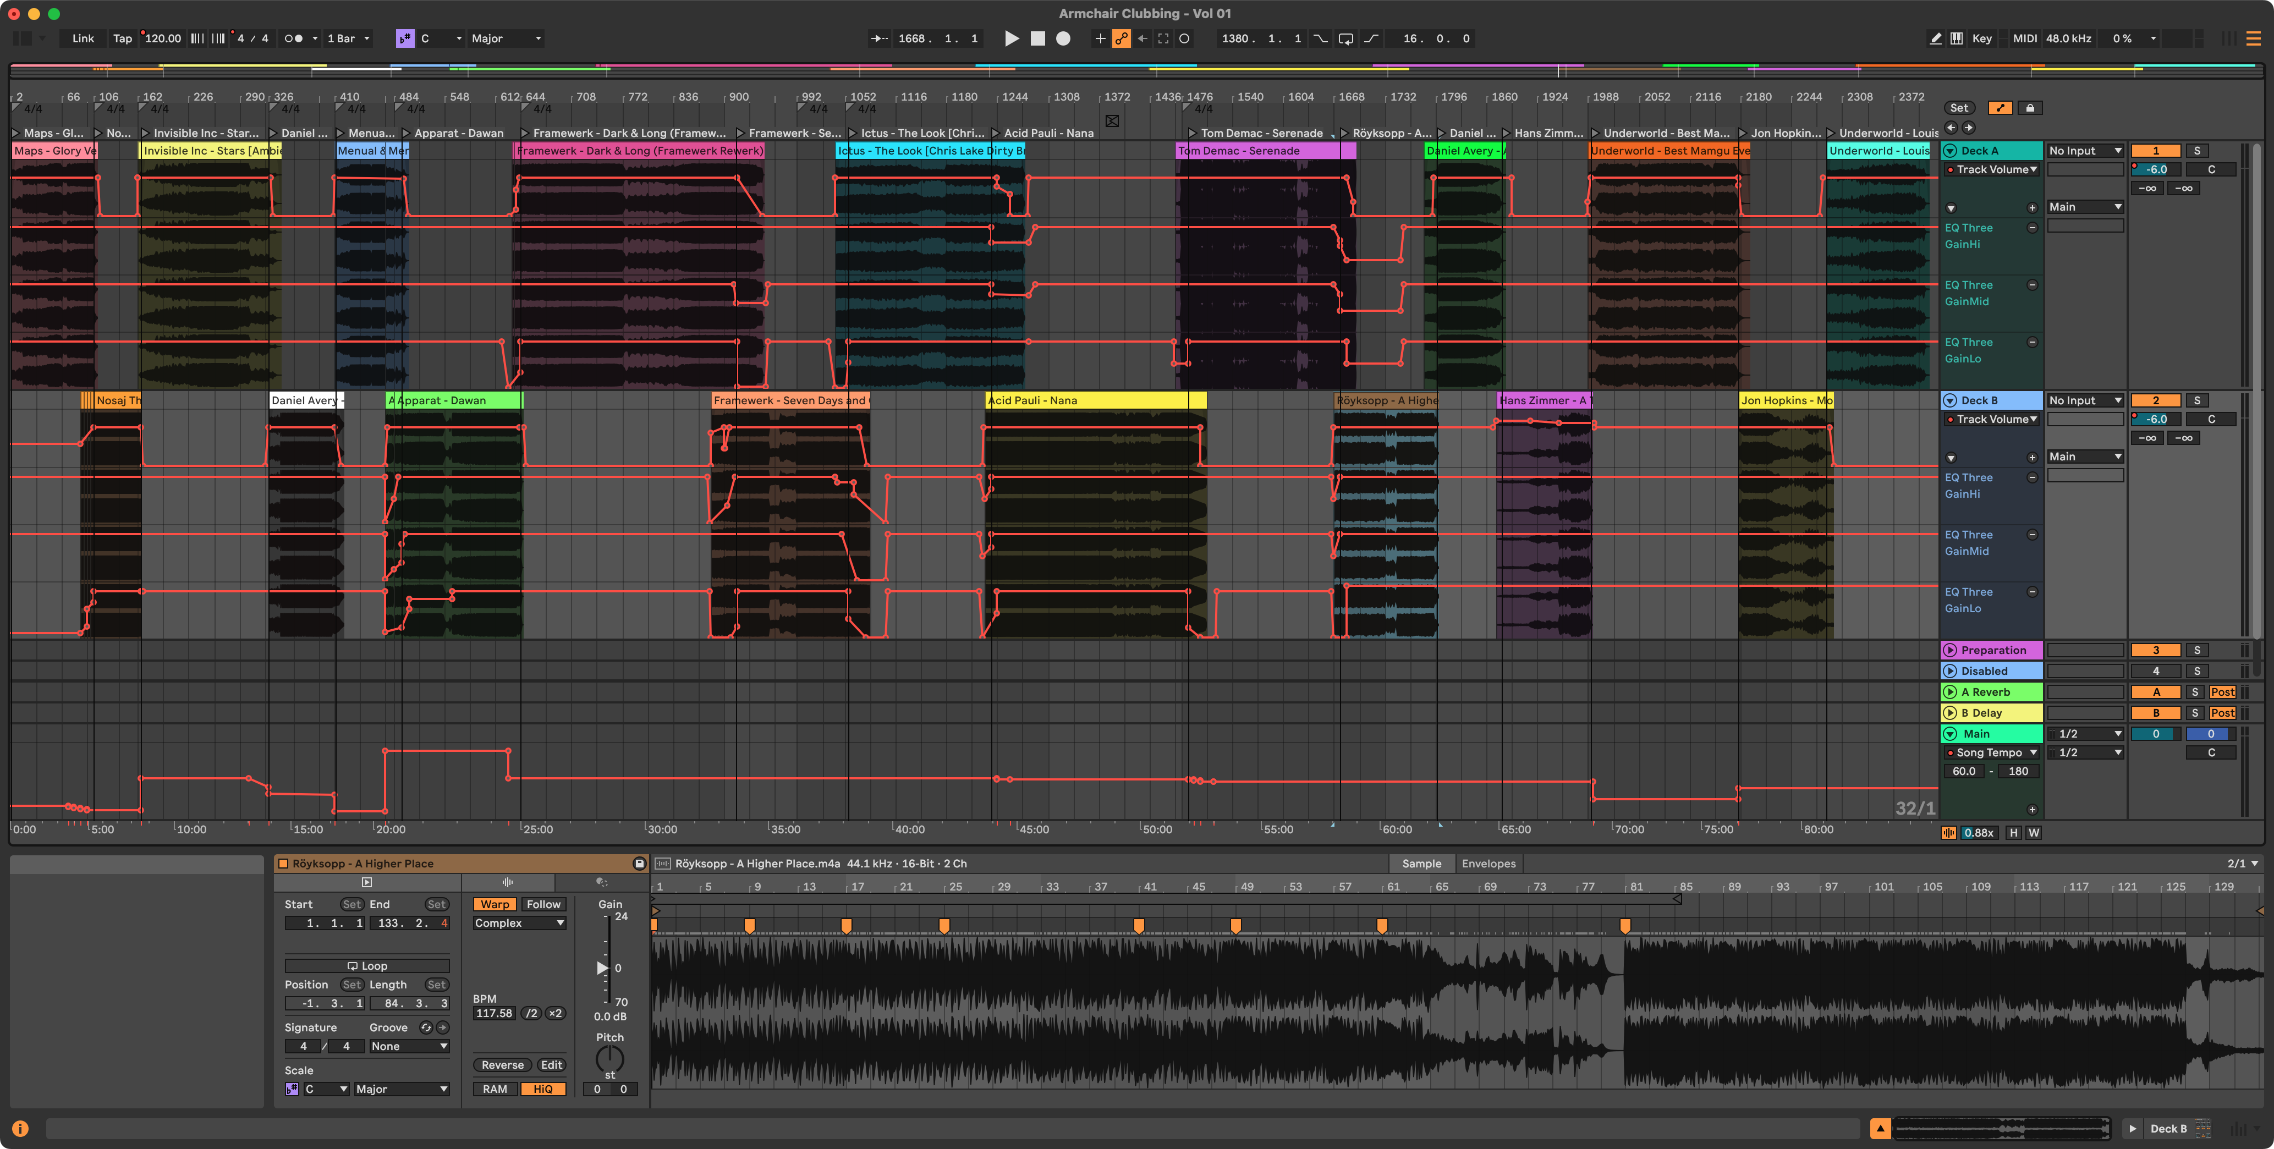The width and height of the screenshot is (2274, 1149).
Task: Click the clip Gain slider
Action: point(603,967)
